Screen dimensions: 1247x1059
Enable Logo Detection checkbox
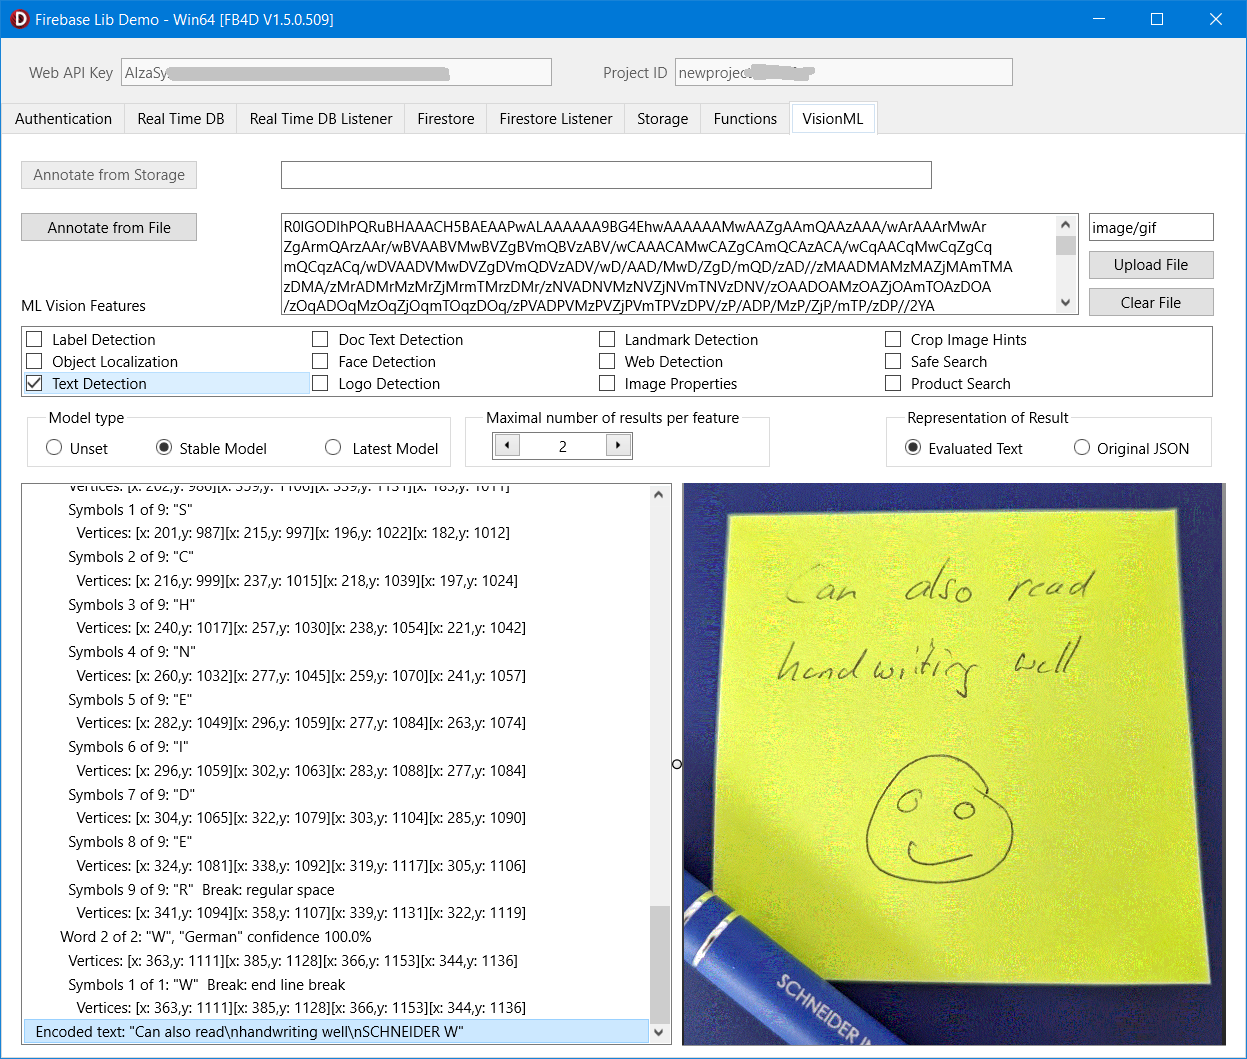coord(320,383)
